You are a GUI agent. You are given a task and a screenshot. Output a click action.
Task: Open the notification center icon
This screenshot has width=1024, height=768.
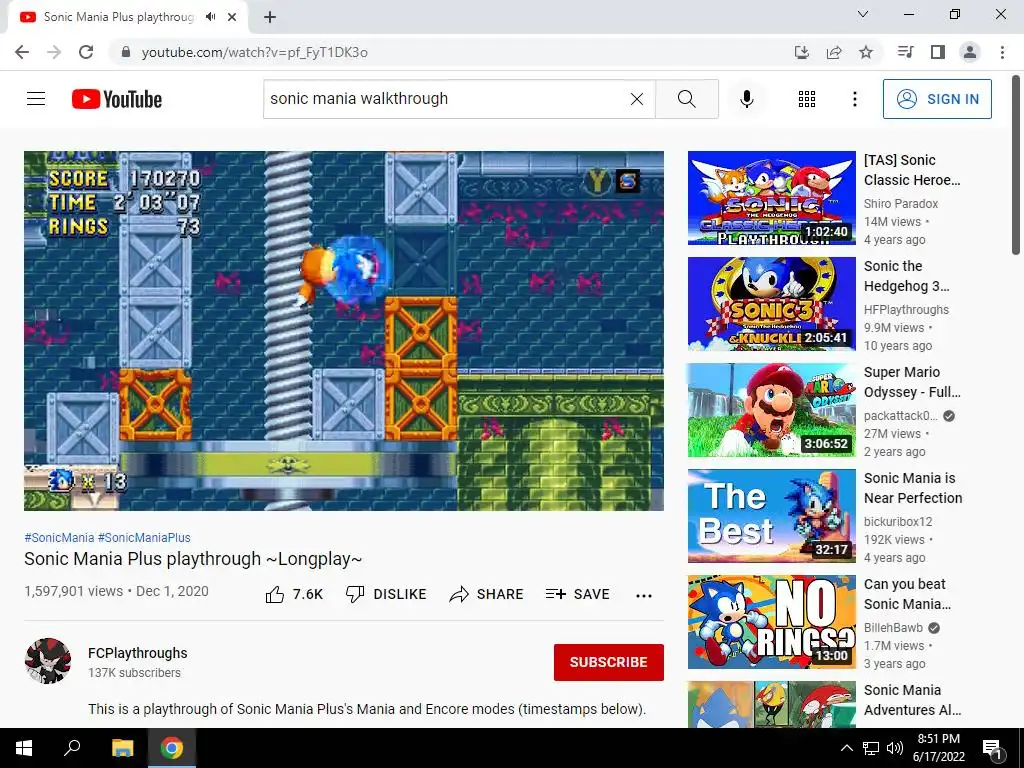point(992,748)
